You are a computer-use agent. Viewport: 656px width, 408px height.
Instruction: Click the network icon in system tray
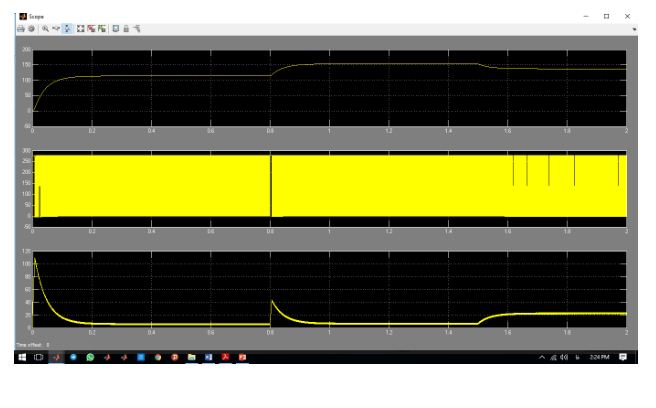point(554,357)
